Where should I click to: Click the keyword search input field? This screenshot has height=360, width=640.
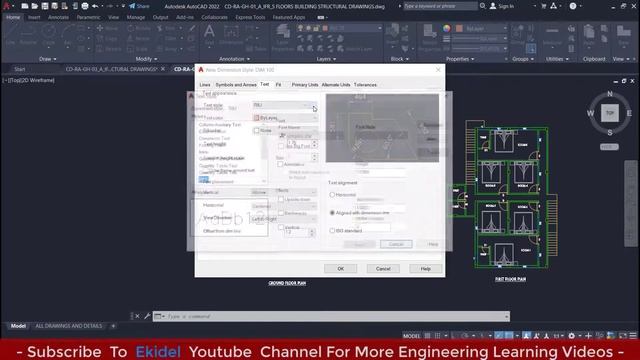[x=440, y=6]
